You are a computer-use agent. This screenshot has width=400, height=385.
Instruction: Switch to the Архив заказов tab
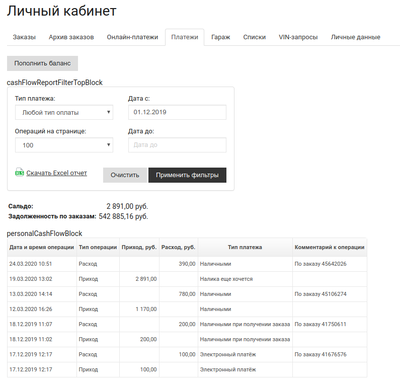click(x=71, y=37)
